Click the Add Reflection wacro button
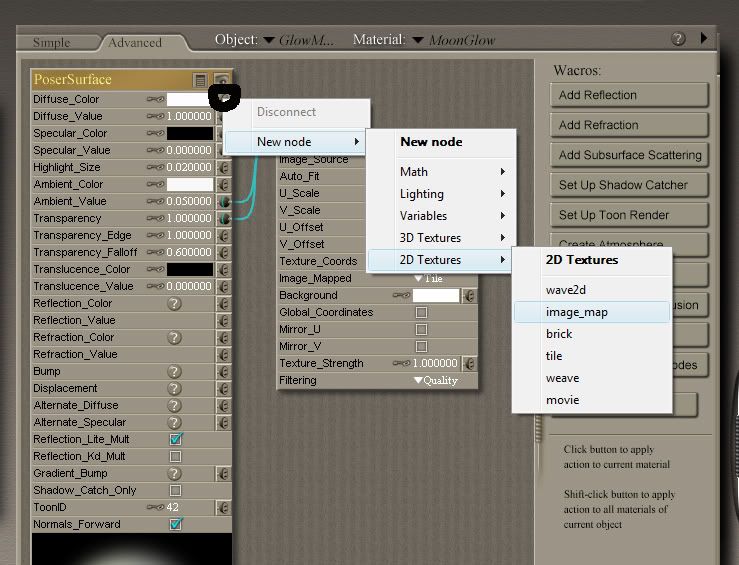 pos(629,95)
